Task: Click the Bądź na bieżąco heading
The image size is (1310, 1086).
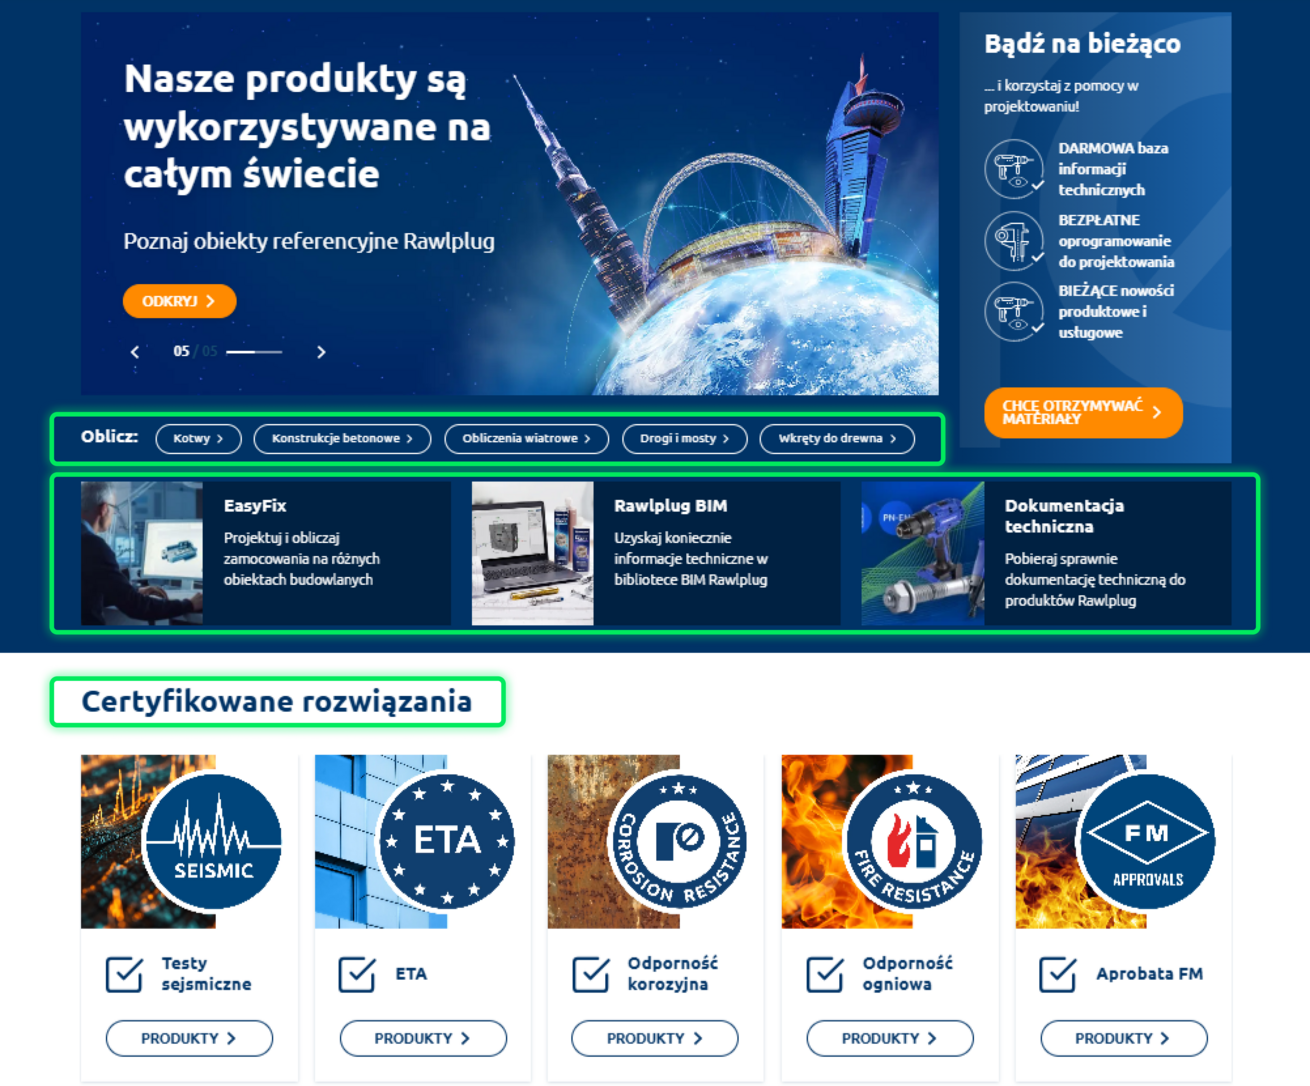Action: coord(1082,44)
